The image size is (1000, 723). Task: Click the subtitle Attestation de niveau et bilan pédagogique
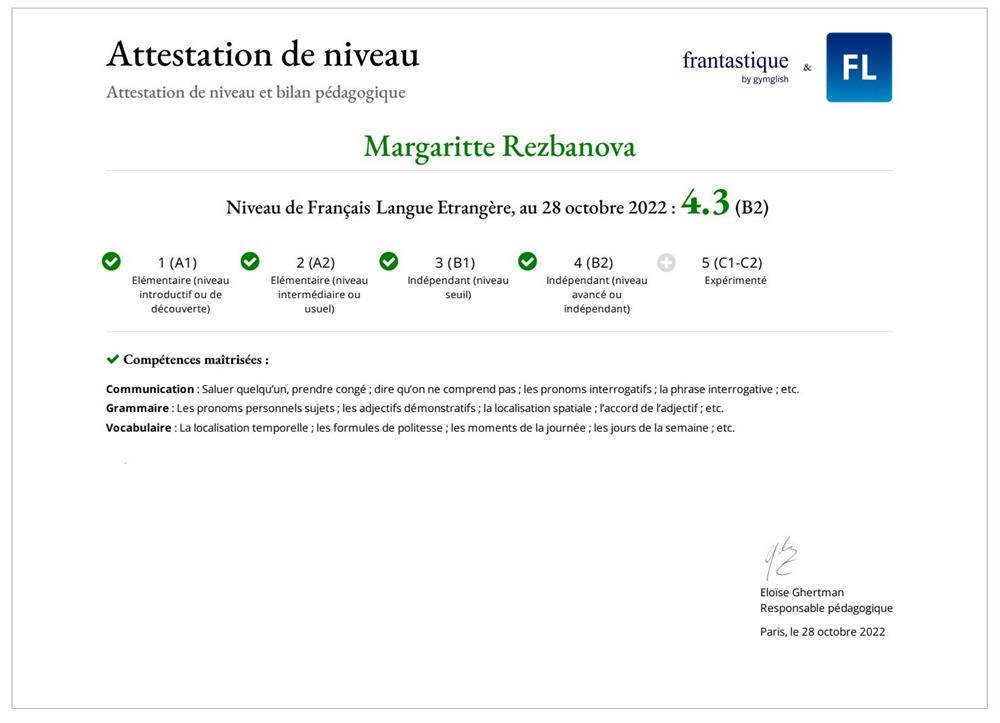256,92
